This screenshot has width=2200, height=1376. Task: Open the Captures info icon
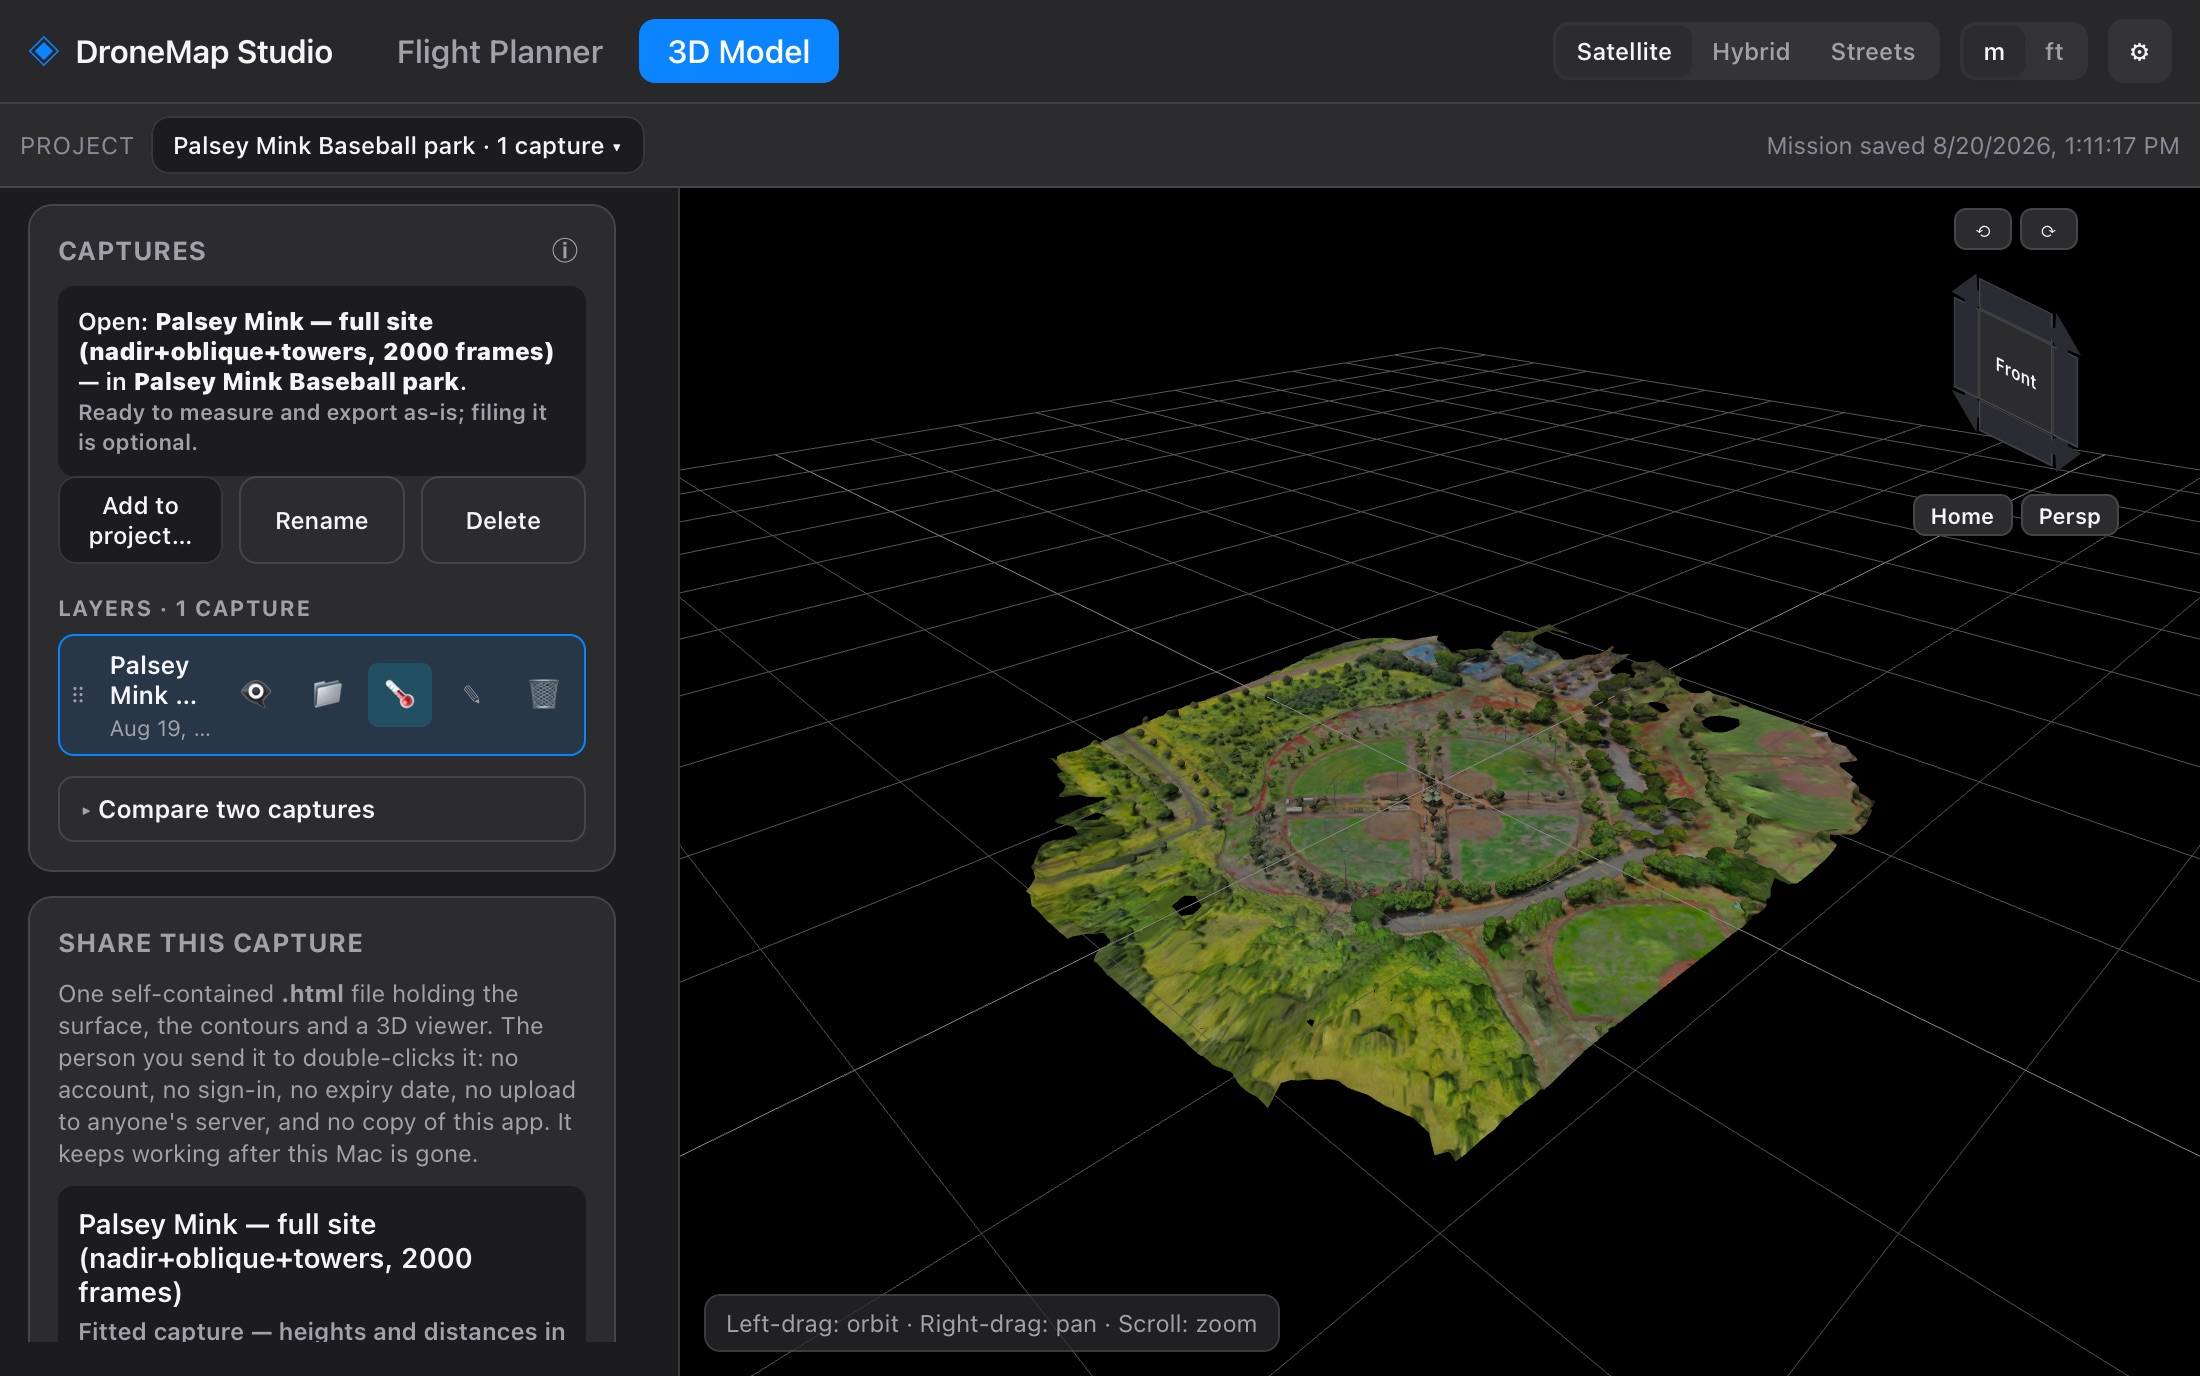pos(565,250)
